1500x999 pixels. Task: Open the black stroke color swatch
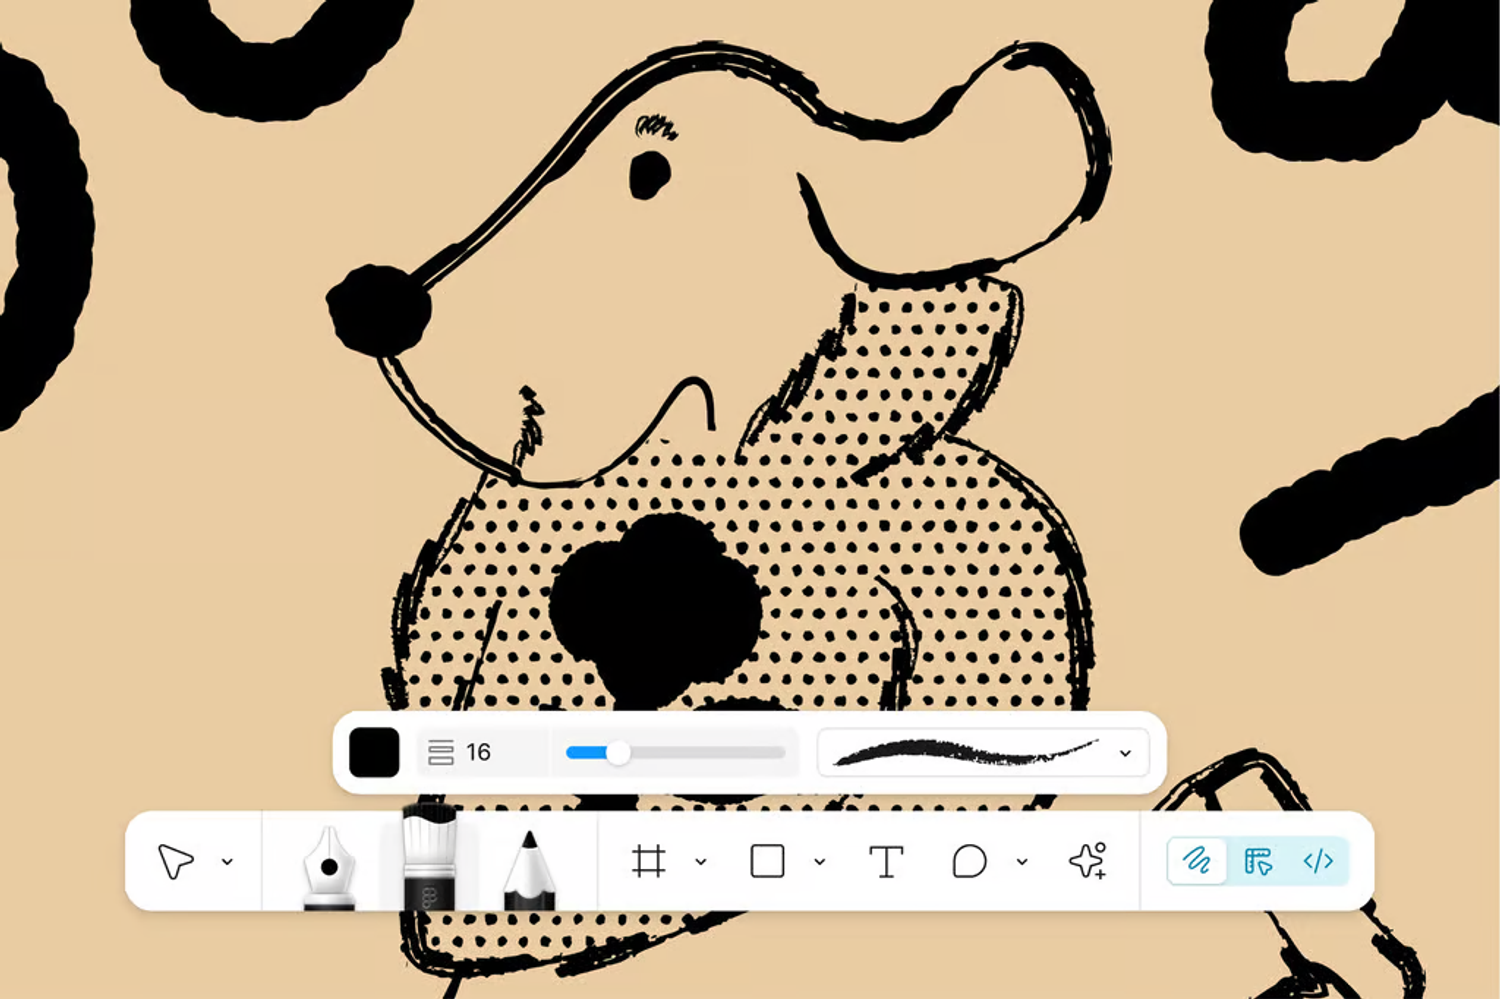coord(374,752)
